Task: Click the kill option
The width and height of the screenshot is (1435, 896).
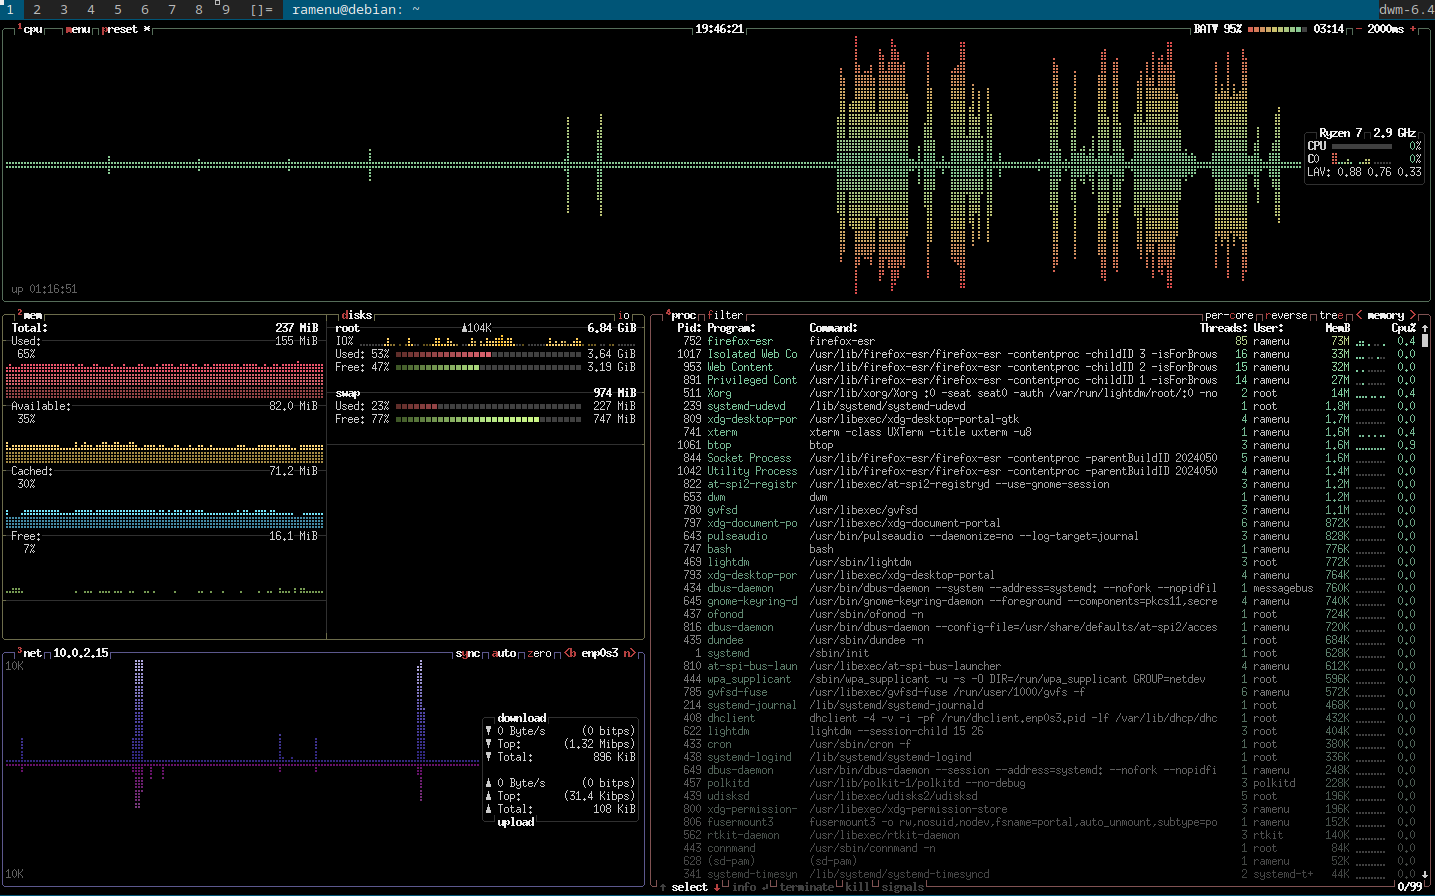Action: [x=857, y=887]
